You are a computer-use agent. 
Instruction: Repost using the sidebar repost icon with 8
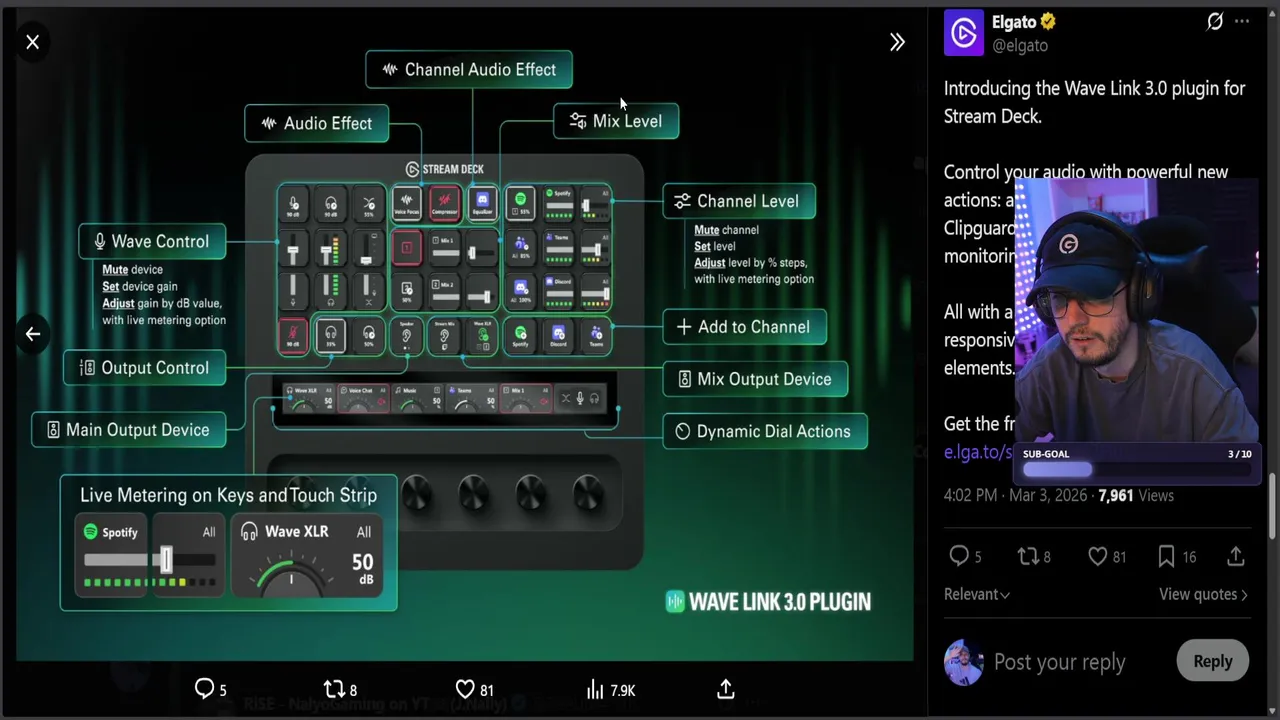1034,556
